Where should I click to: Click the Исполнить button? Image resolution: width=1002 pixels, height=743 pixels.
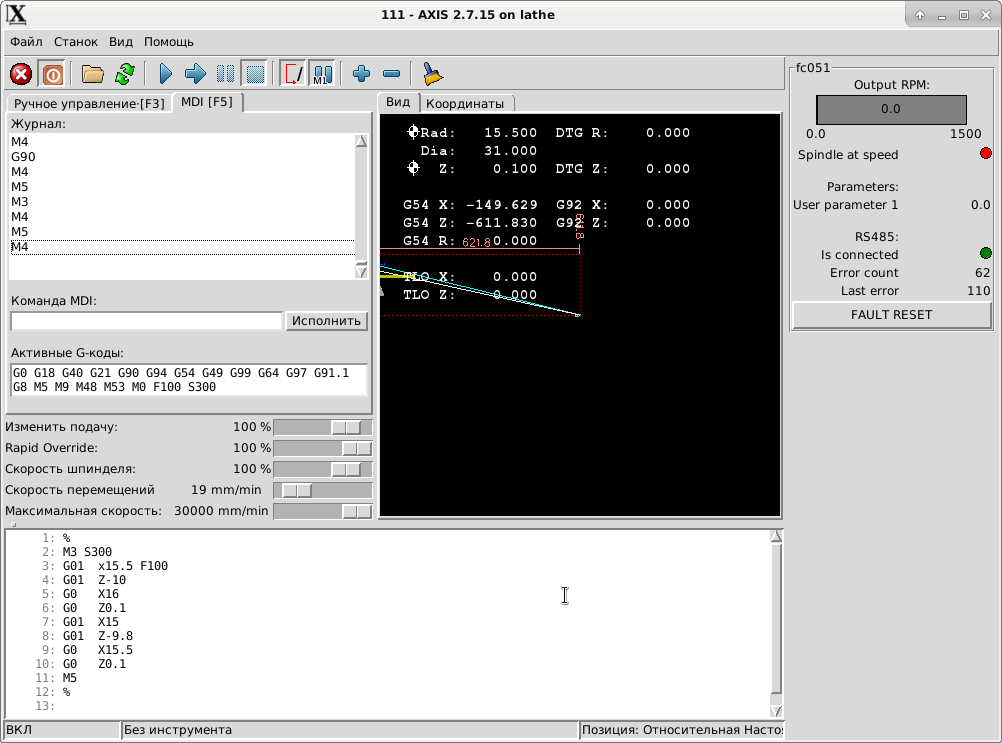click(327, 321)
